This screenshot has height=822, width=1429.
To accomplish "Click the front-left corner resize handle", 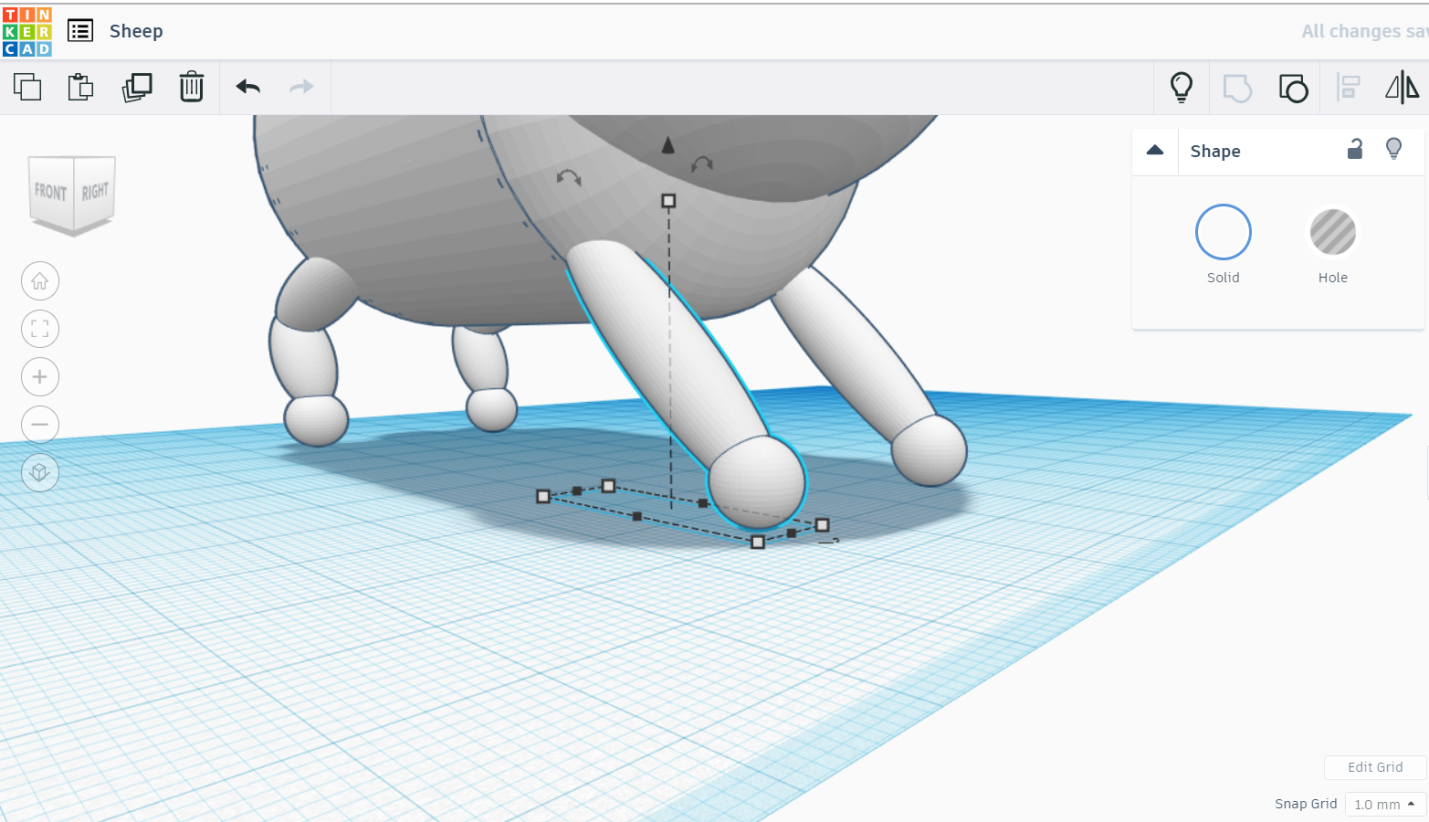I will point(543,496).
